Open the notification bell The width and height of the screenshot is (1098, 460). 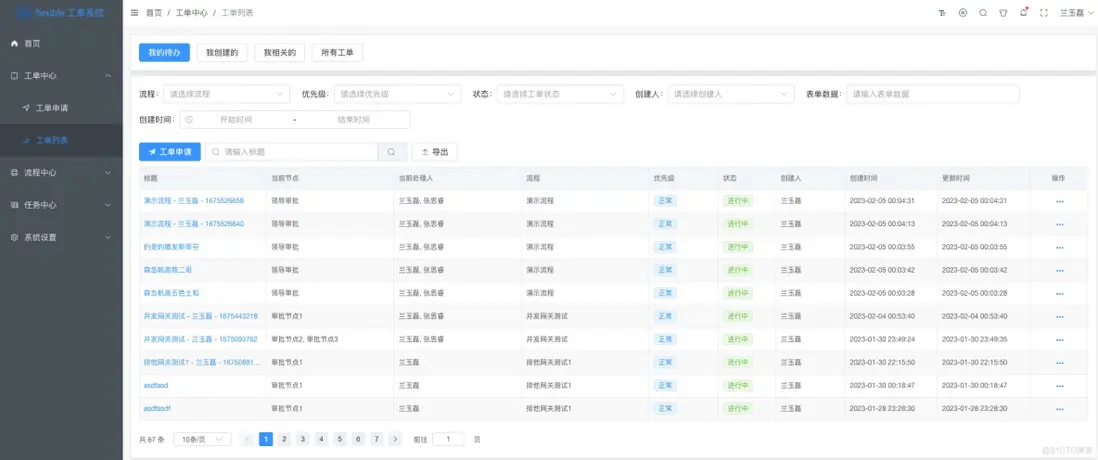pyautogui.click(x=1023, y=13)
